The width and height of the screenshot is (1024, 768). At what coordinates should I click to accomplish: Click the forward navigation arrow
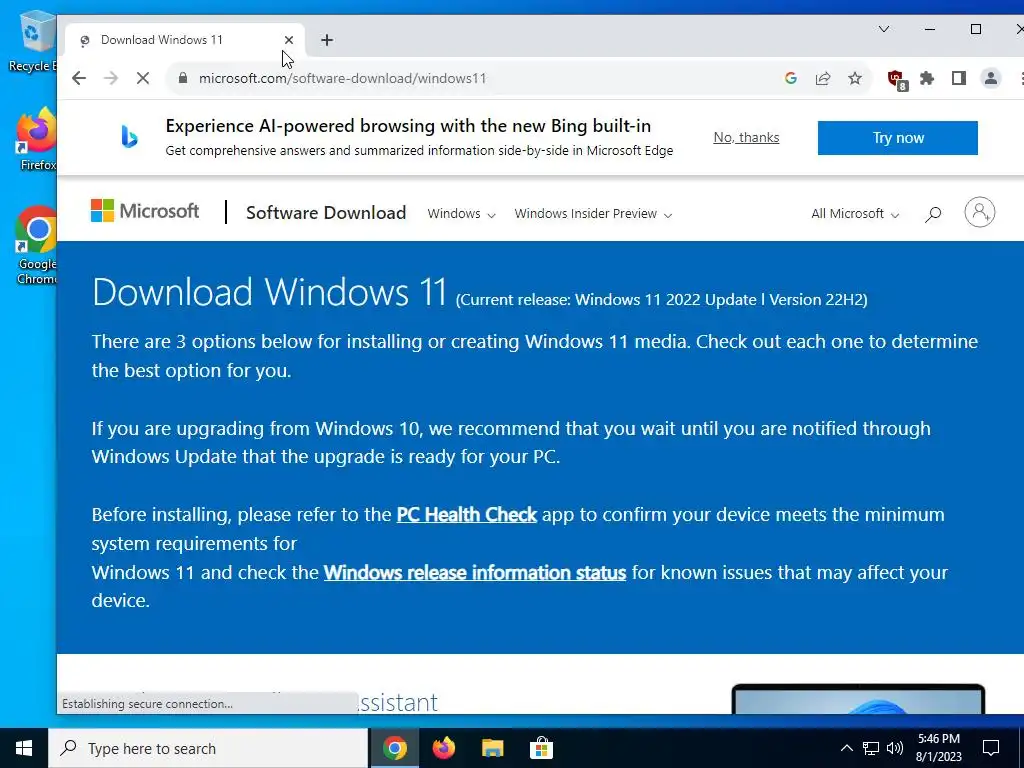111,78
